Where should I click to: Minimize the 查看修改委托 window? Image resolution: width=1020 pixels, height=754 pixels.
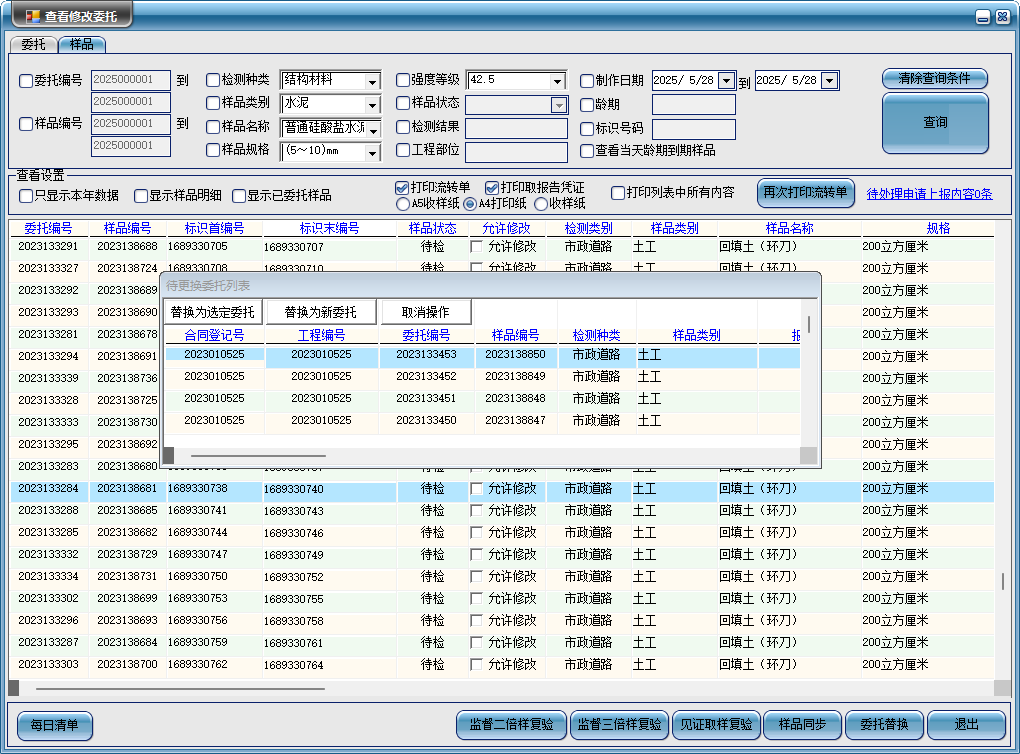coord(982,17)
